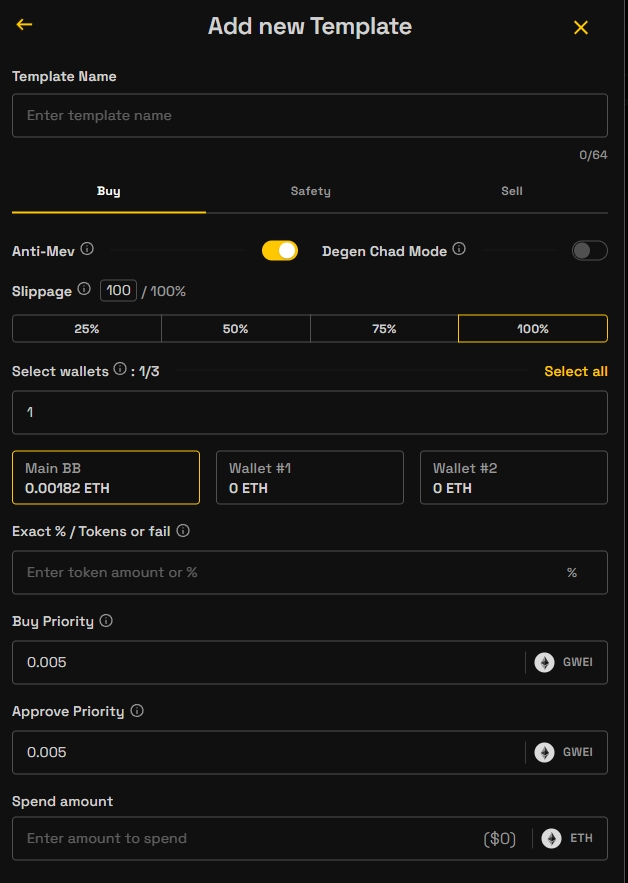Image resolution: width=628 pixels, height=883 pixels.
Task: Switch to the Safety tab
Action: (x=310, y=191)
